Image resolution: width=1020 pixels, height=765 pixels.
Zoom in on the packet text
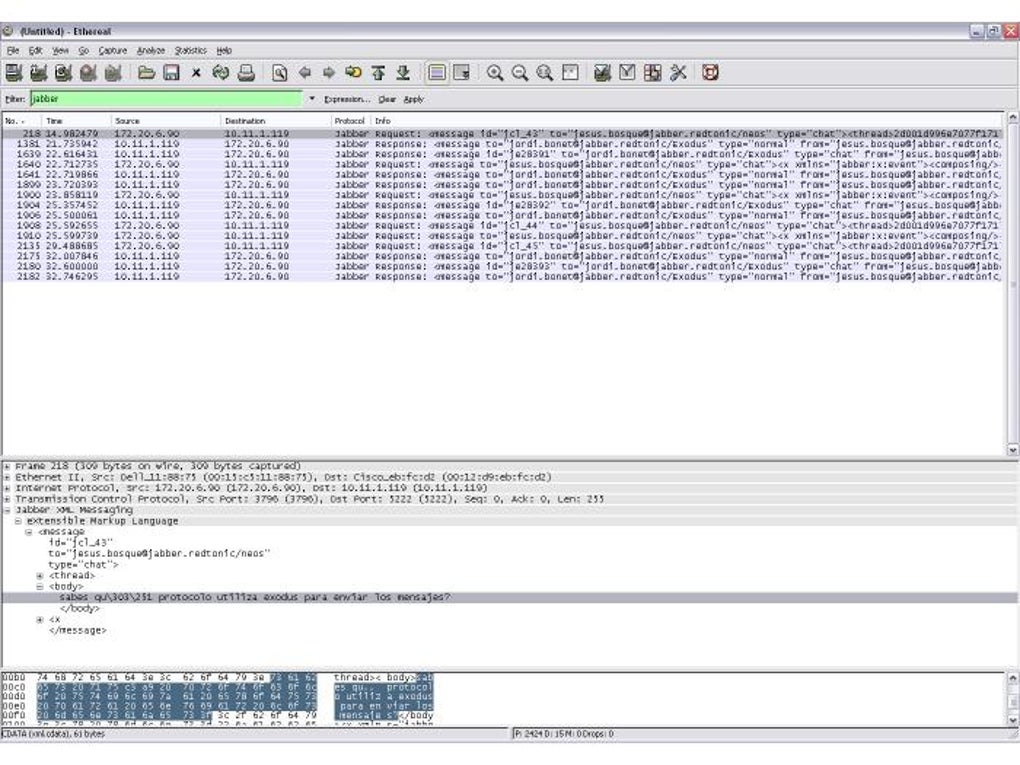coord(495,73)
